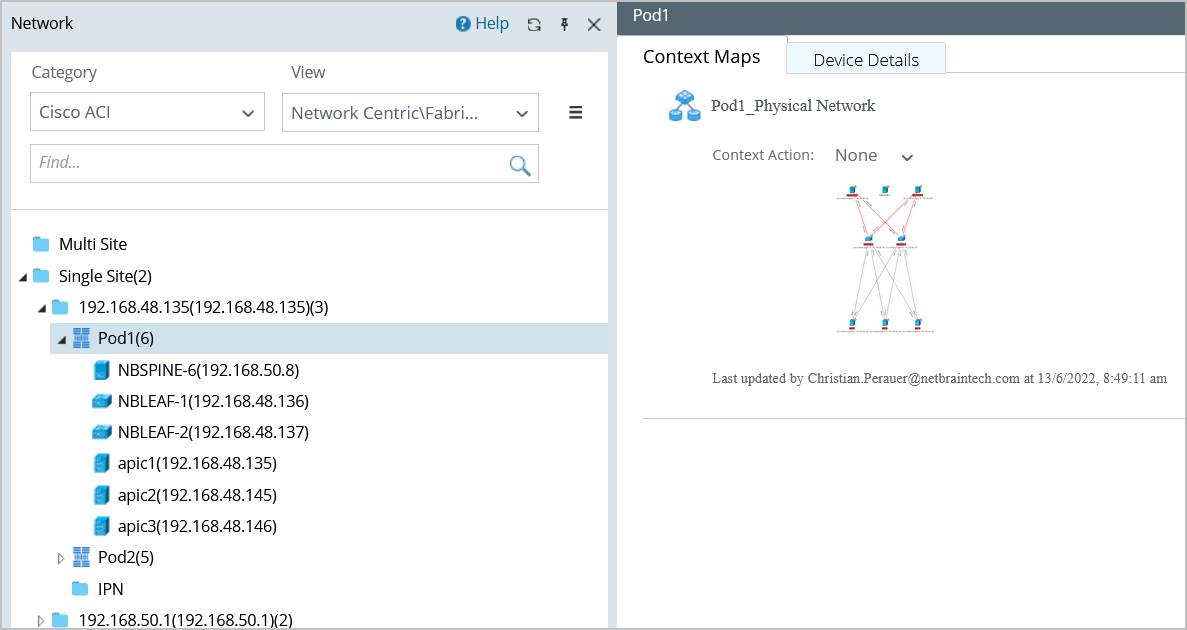Select the Context Maps tab
Viewport: 1187px width, 630px height.
[701, 57]
